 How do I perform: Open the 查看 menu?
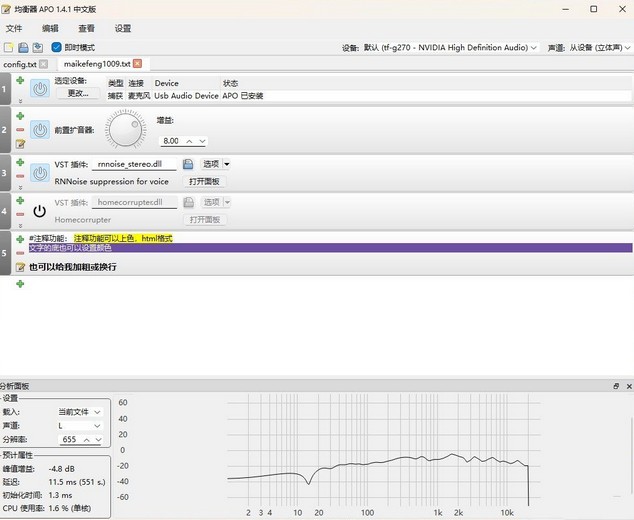pos(86,28)
